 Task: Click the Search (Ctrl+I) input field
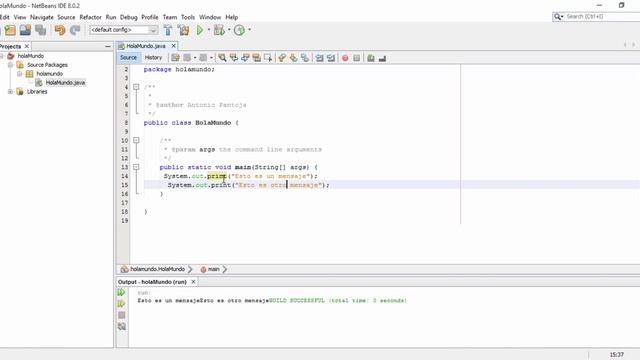[602, 16]
